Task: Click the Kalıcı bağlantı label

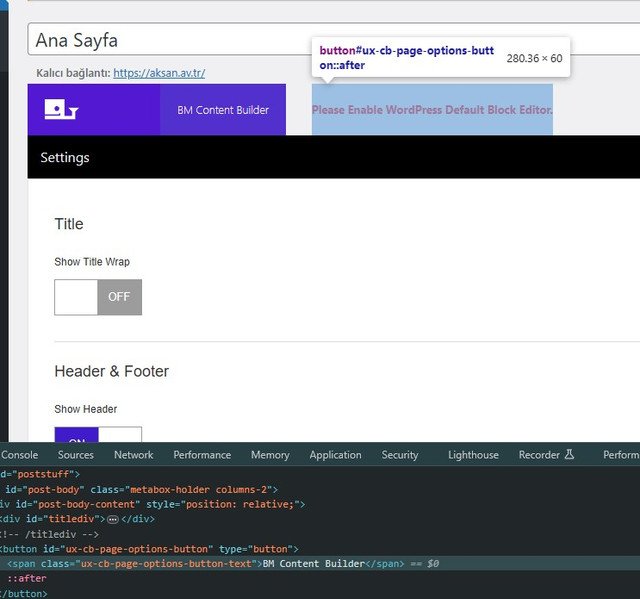Action: 73,73
